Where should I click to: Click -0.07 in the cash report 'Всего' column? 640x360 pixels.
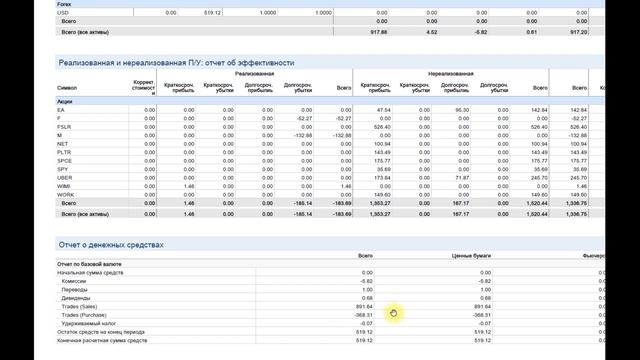coord(367,324)
